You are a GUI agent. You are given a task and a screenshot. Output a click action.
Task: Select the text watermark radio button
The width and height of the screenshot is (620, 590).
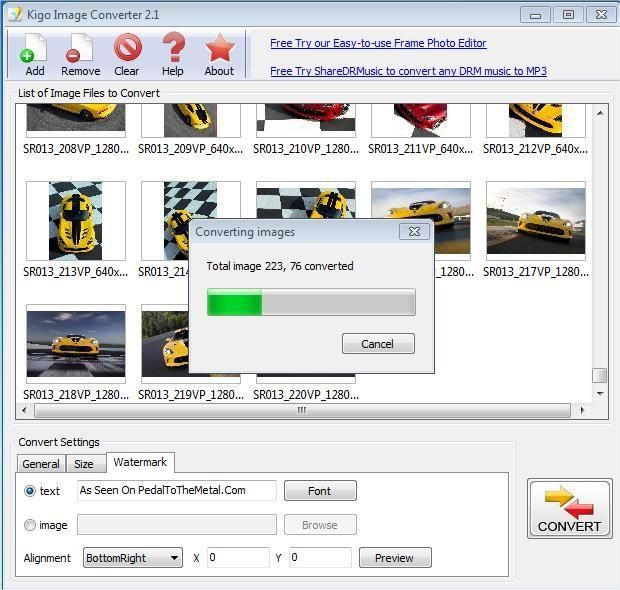30,491
